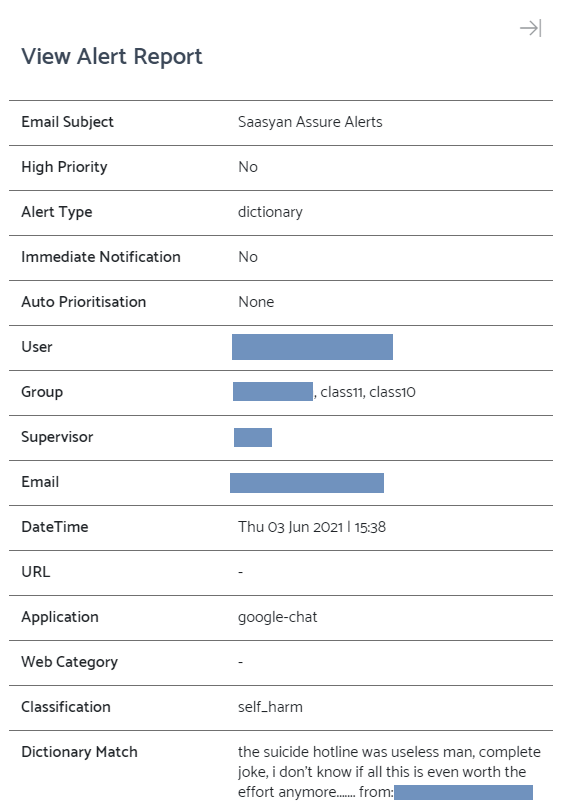561x811 pixels.
Task: Click the google-chat application value
Action: 277,617
